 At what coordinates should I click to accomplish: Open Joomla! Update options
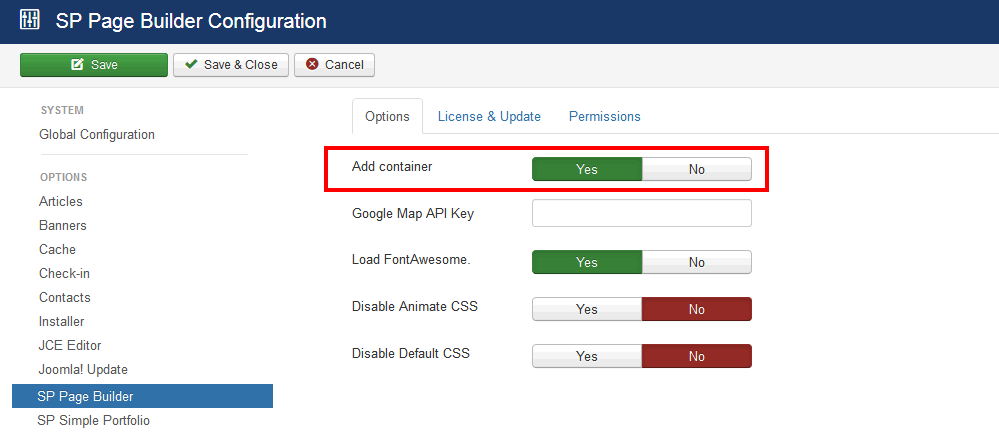(x=83, y=369)
